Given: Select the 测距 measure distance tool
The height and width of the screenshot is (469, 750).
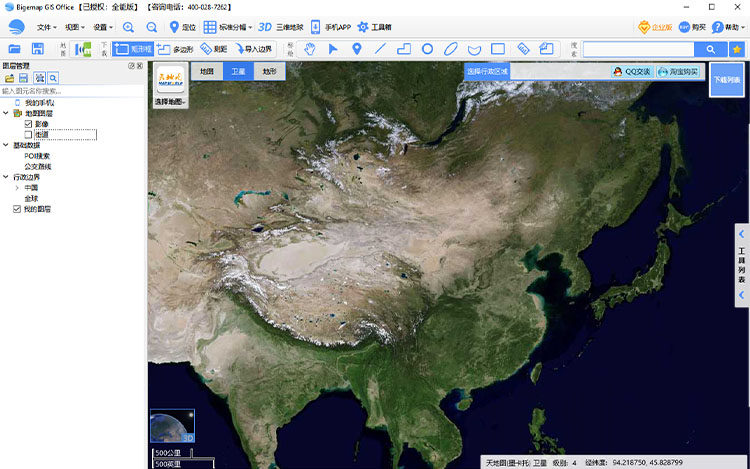Looking at the screenshot, I should click(213, 49).
